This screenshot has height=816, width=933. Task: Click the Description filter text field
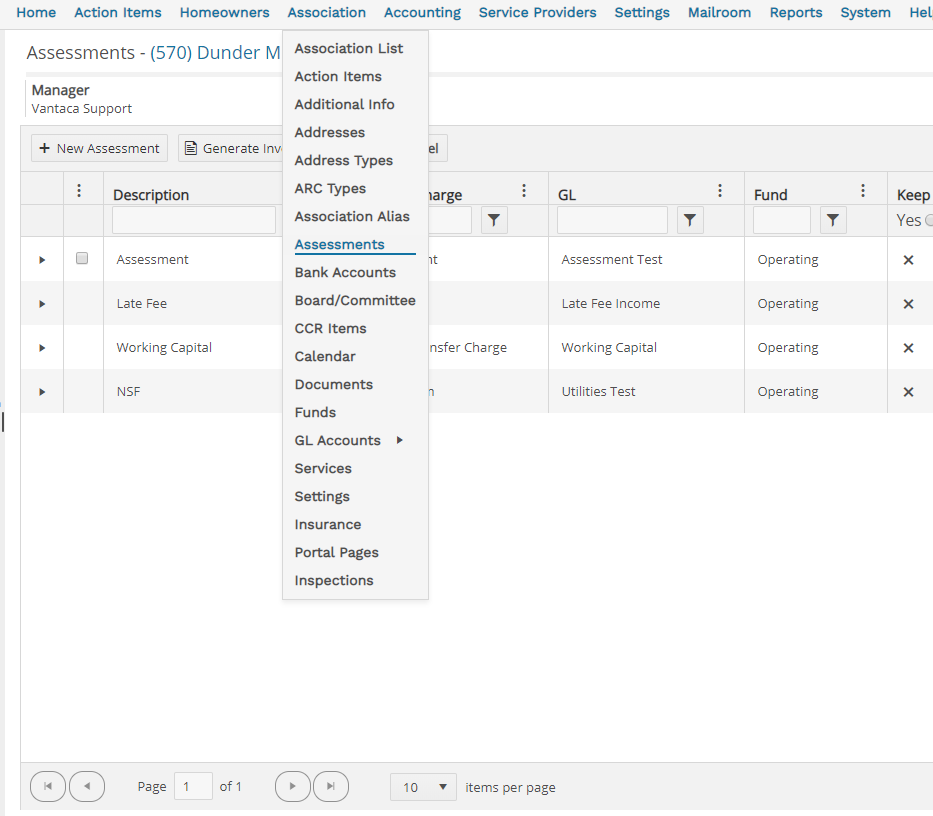(x=193, y=220)
